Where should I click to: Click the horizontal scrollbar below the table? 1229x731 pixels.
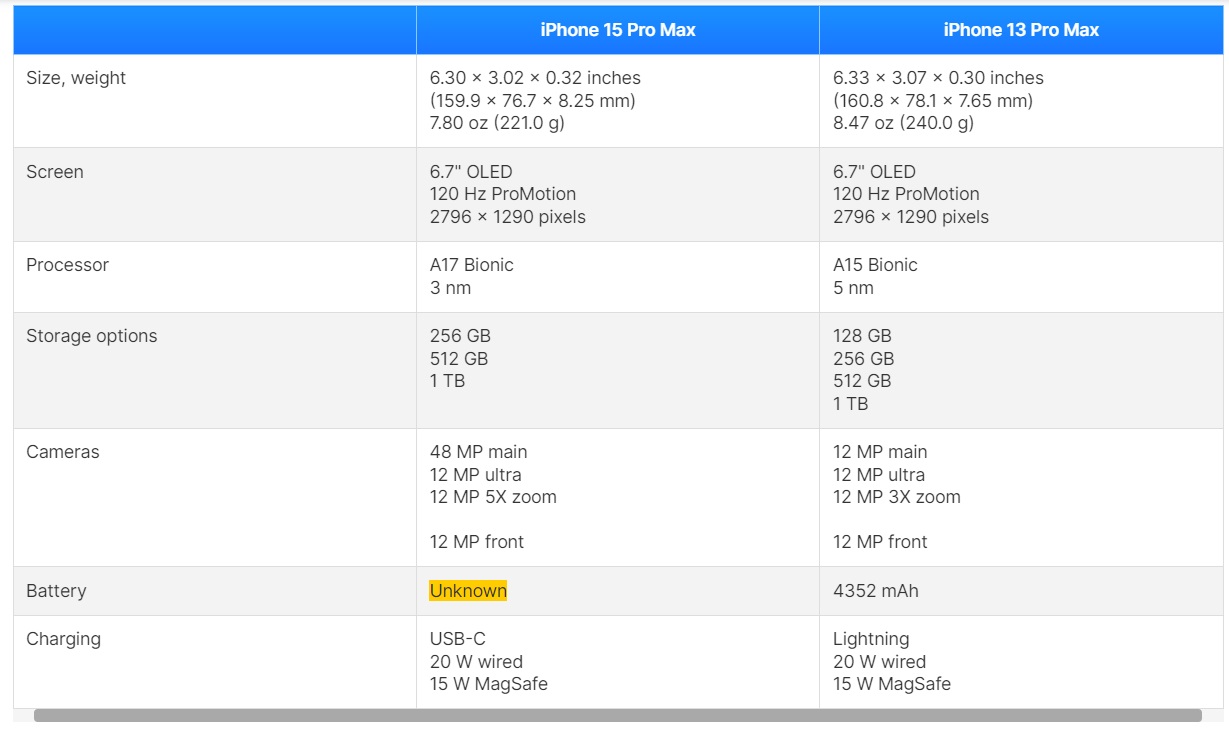pyautogui.click(x=617, y=715)
